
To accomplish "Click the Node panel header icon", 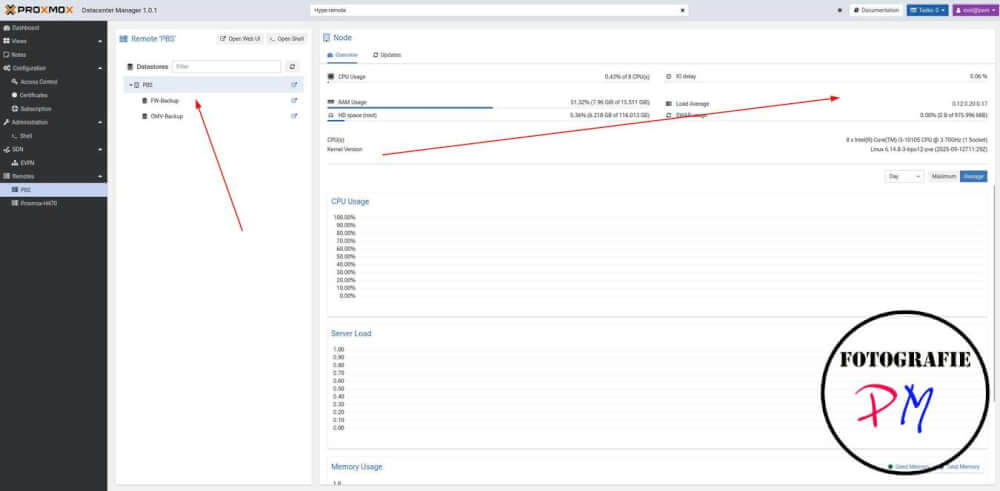I will (x=327, y=38).
